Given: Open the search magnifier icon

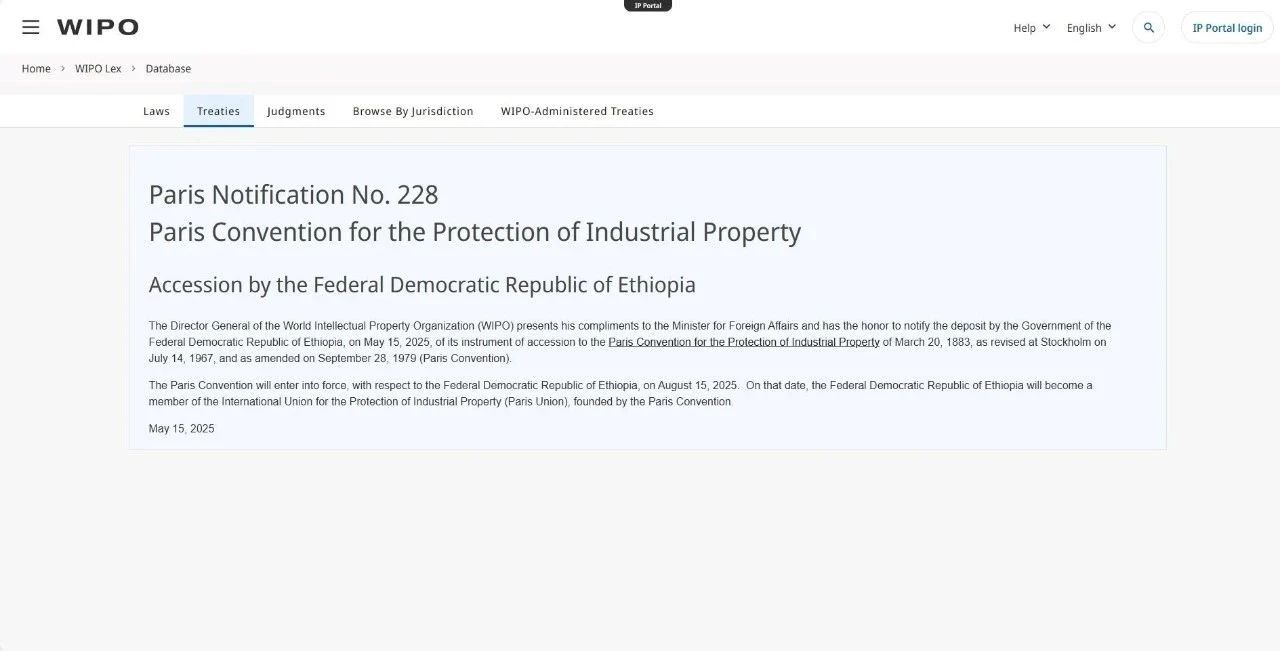Looking at the screenshot, I should (1149, 28).
